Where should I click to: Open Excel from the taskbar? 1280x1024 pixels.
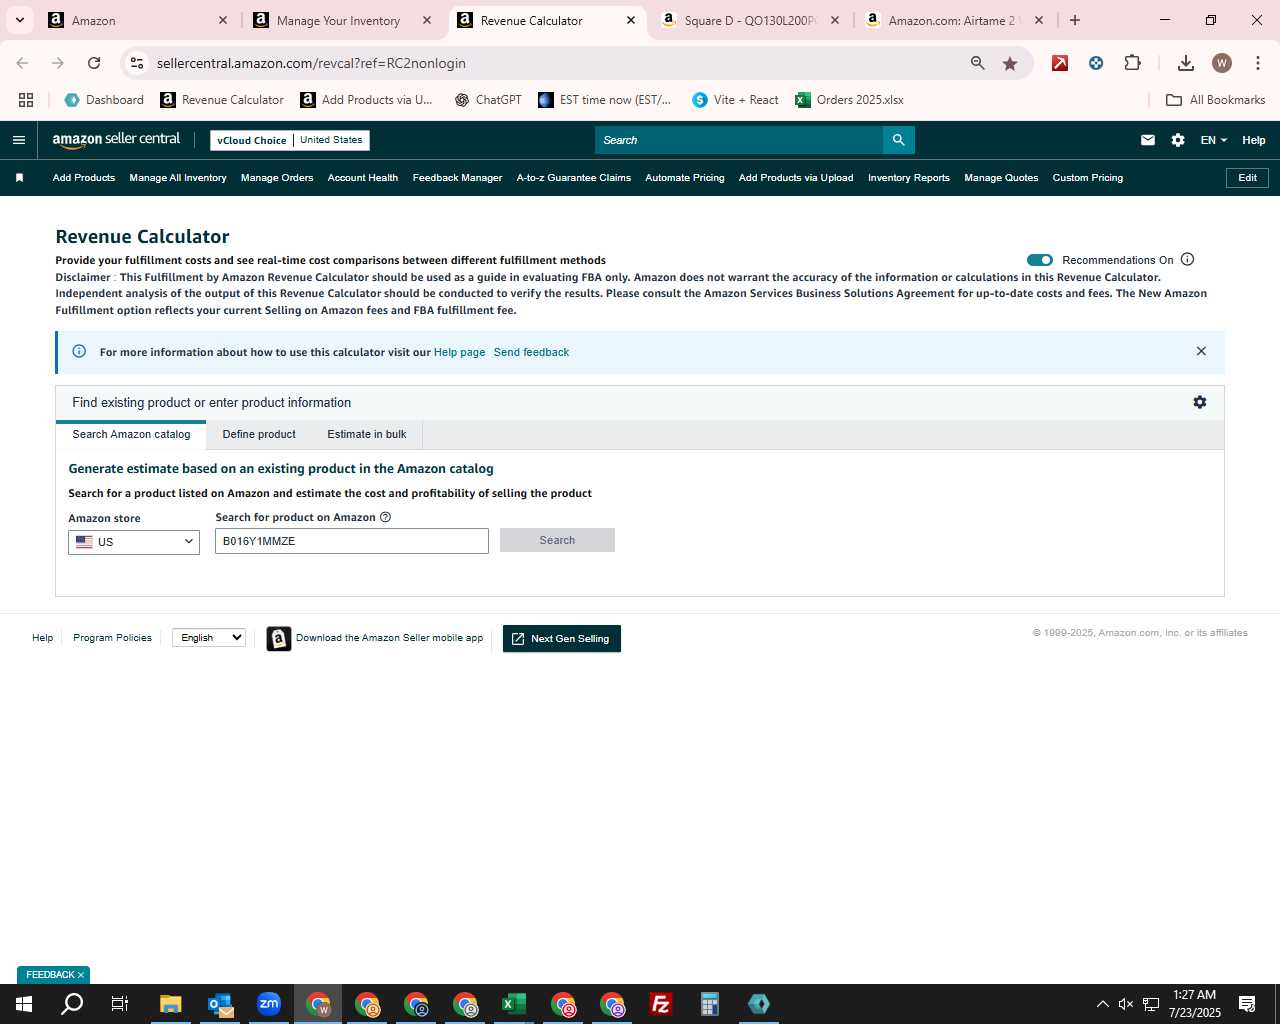point(514,1004)
